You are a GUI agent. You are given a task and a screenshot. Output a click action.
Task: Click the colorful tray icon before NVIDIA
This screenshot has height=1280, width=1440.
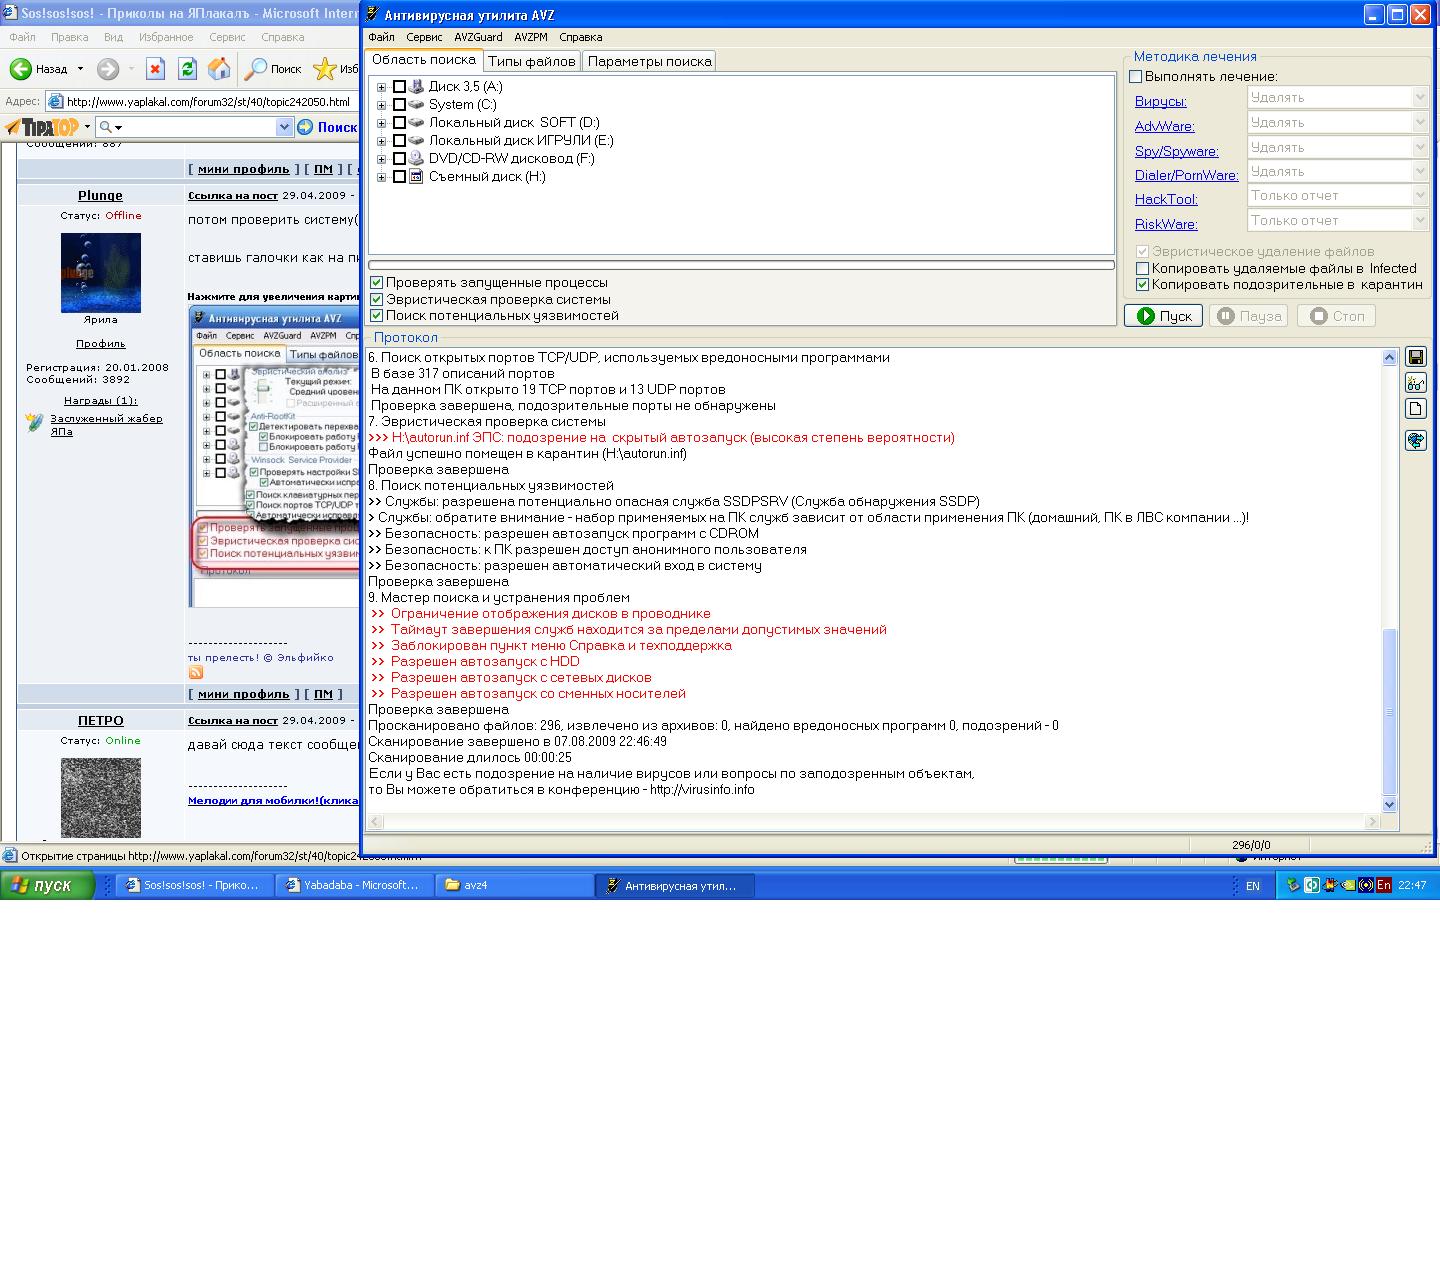1330,885
